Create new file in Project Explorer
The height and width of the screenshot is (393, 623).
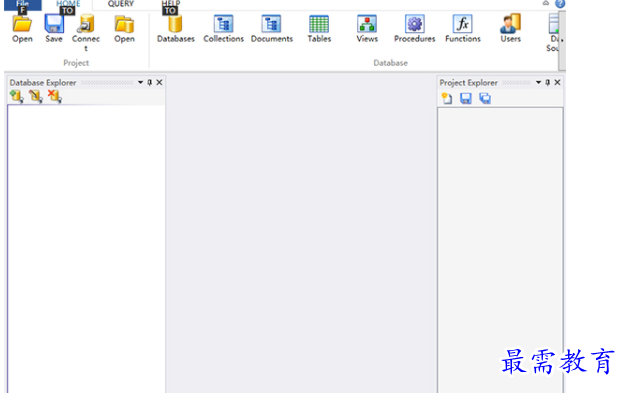pyautogui.click(x=447, y=98)
